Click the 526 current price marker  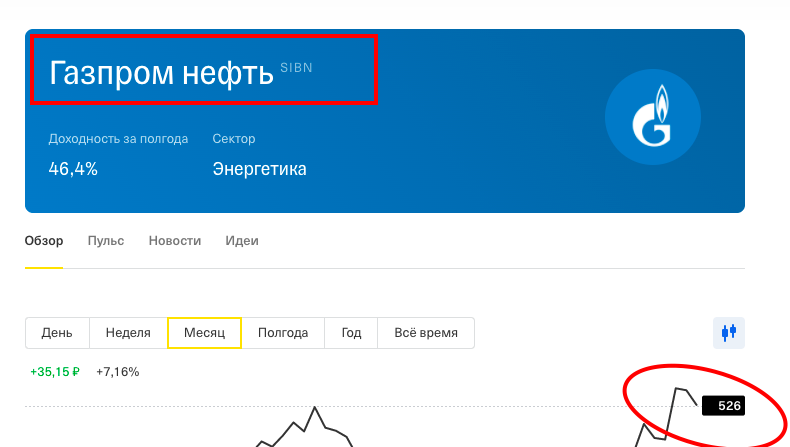[723, 406]
